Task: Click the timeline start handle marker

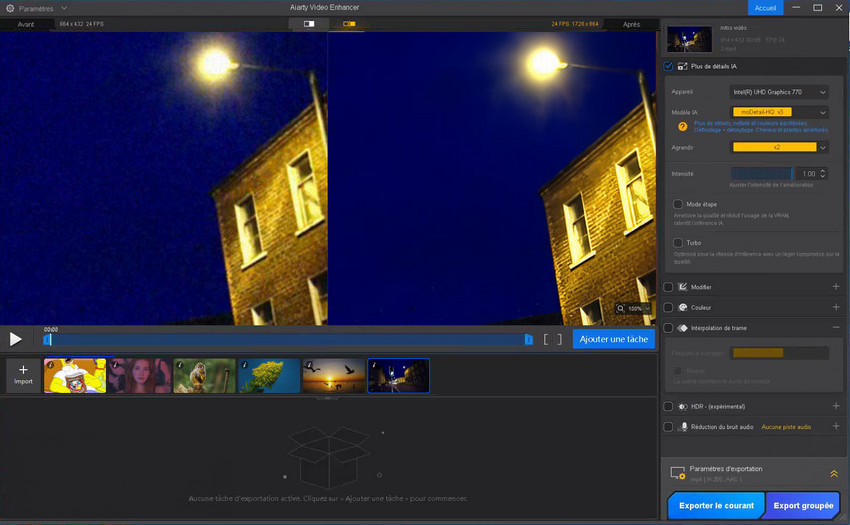Action: pyautogui.click(x=47, y=340)
